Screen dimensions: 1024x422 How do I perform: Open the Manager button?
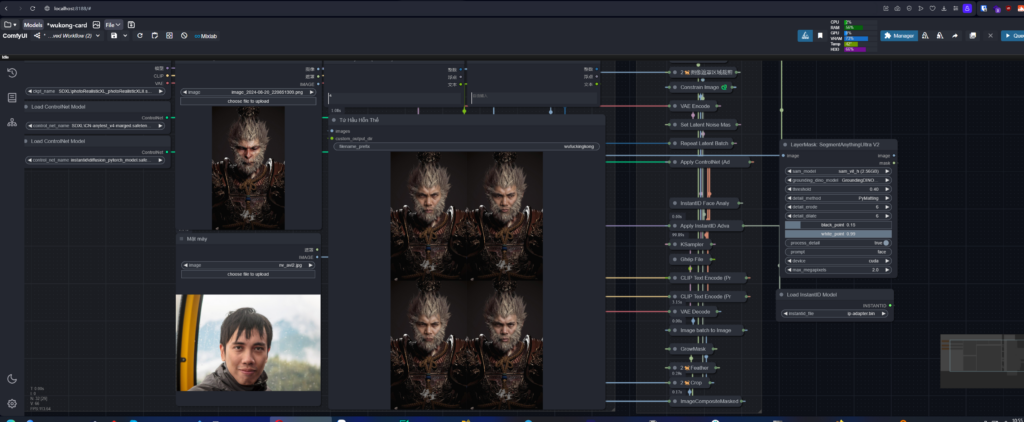pyautogui.click(x=899, y=36)
